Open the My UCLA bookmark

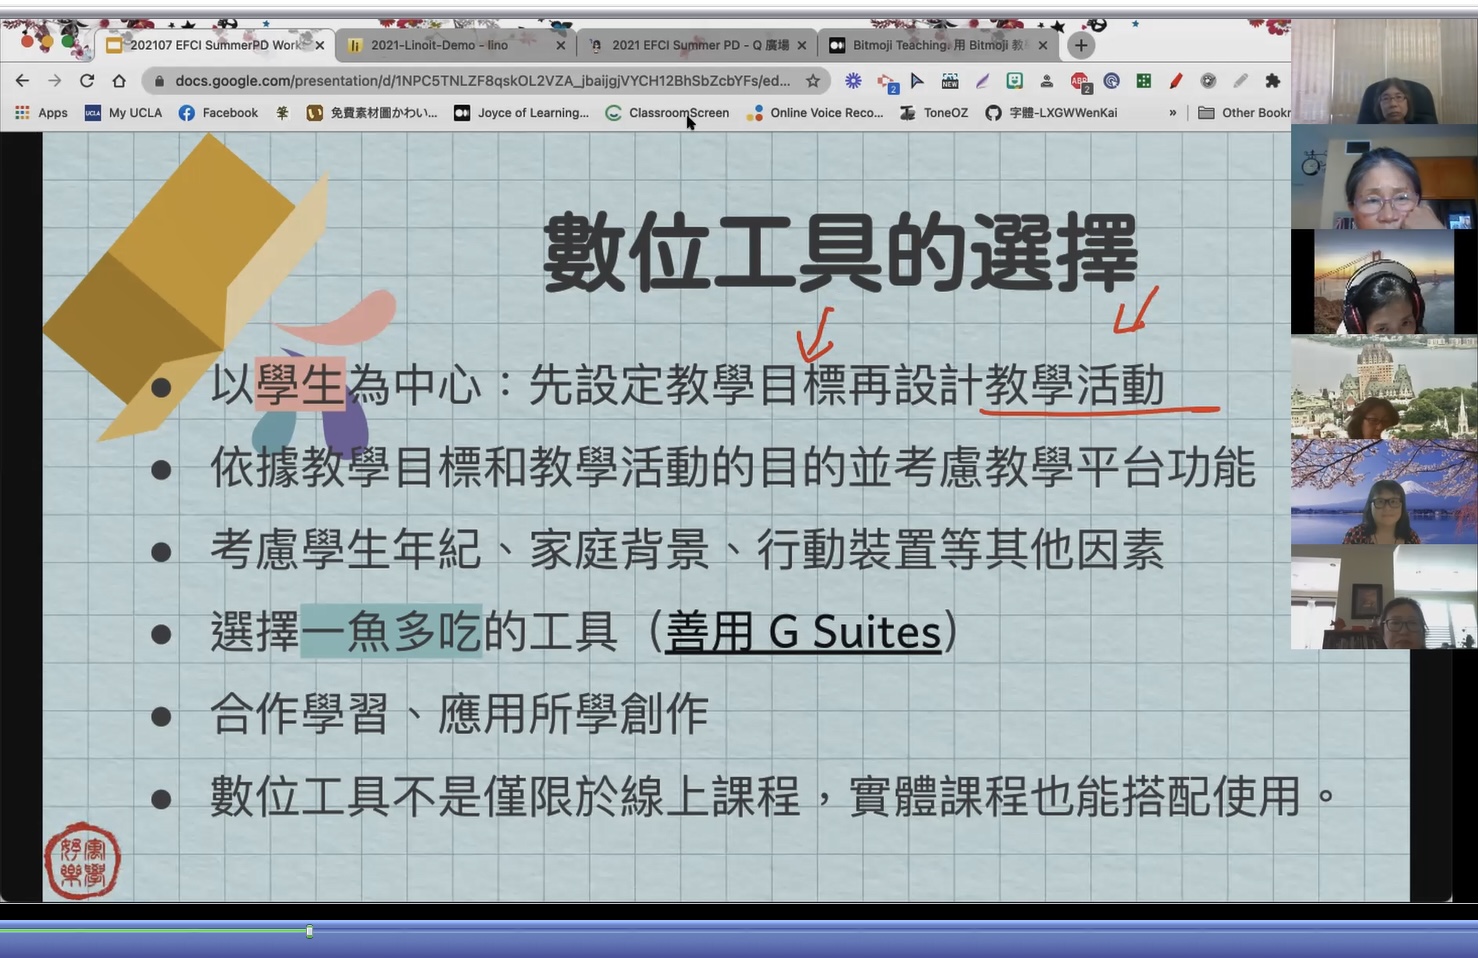135,113
